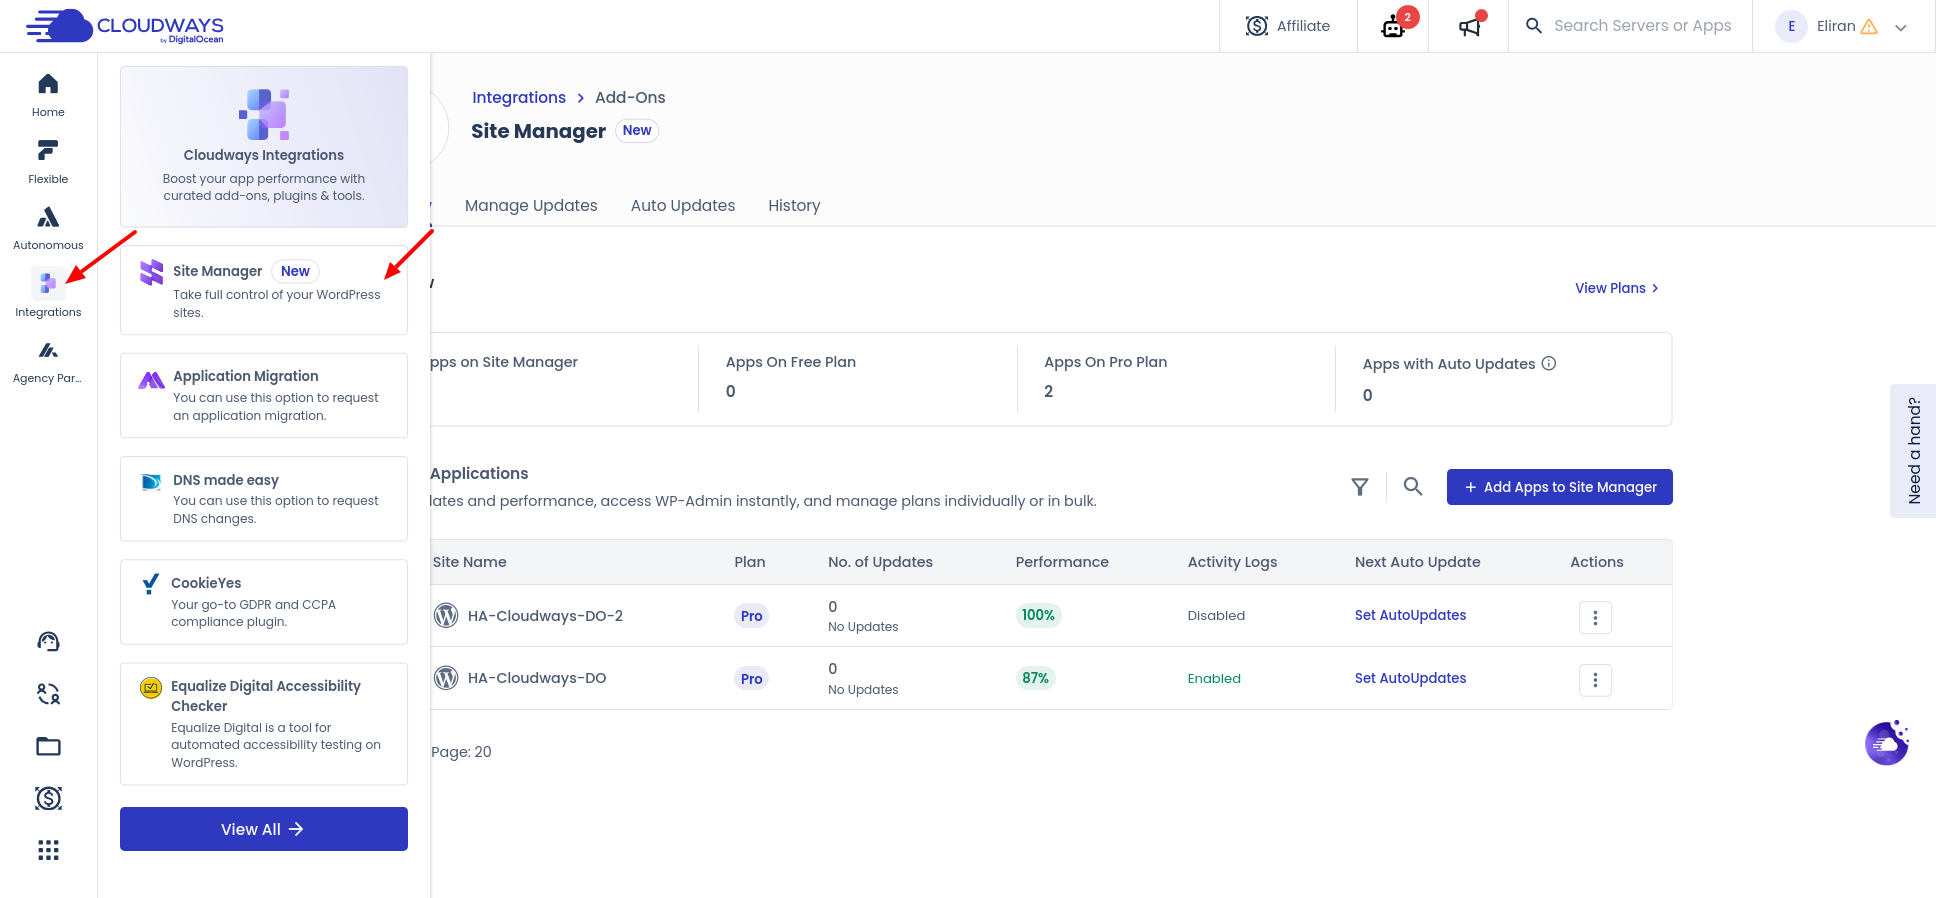Click the Integrations breadcrumb link
This screenshot has width=1936, height=898.
519,97
